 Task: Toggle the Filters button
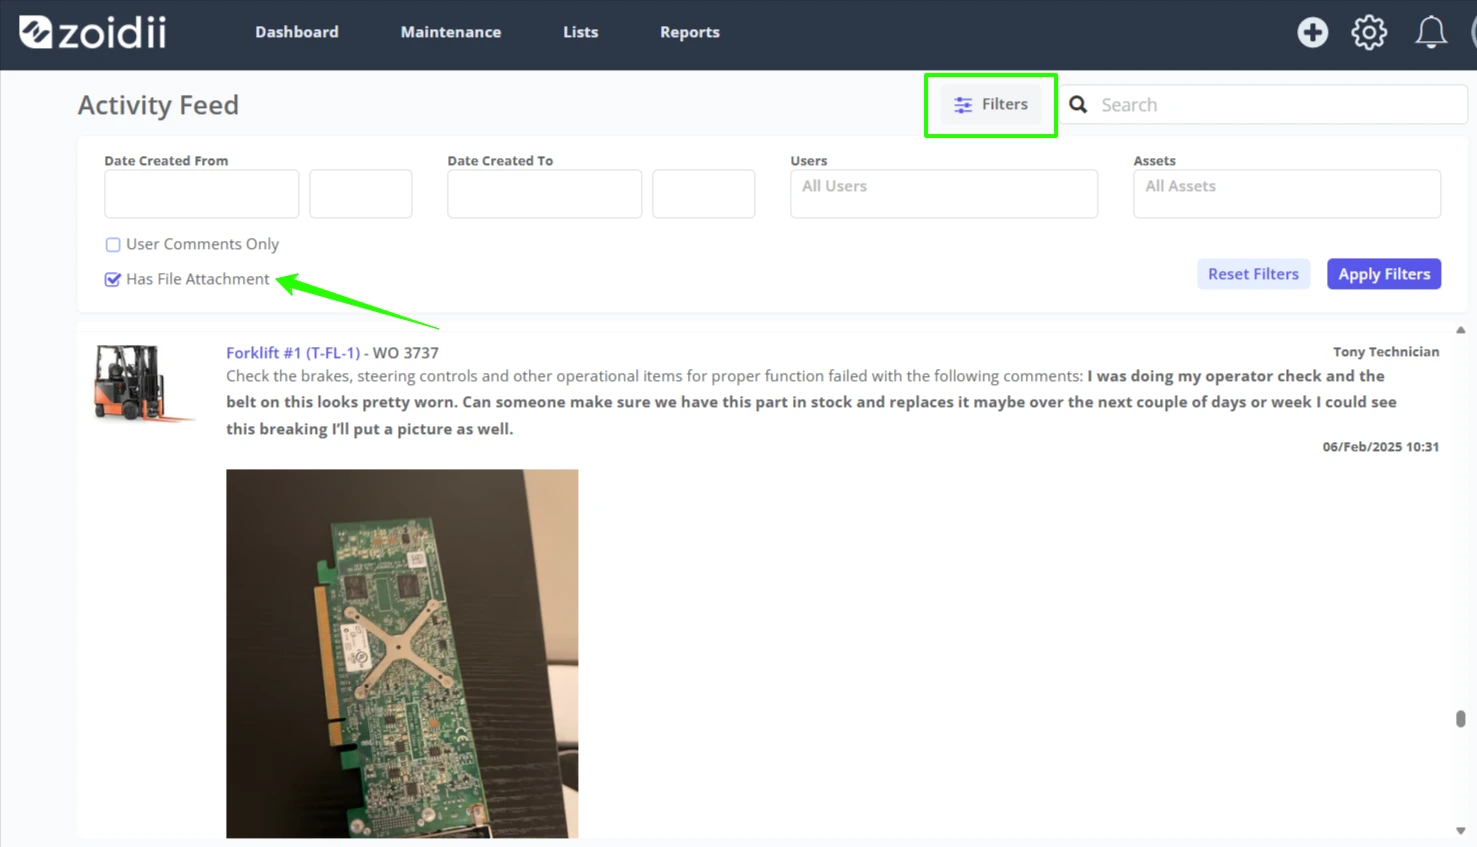[x=990, y=104]
